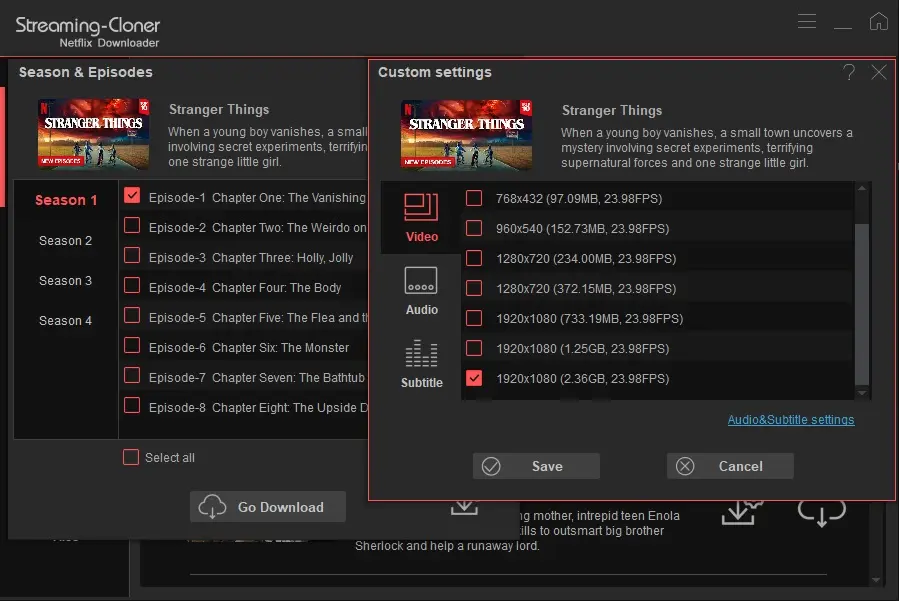Image resolution: width=899 pixels, height=601 pixels.
Task: Tick the 768x432 (97.09MB) video option
Action: 474,198
